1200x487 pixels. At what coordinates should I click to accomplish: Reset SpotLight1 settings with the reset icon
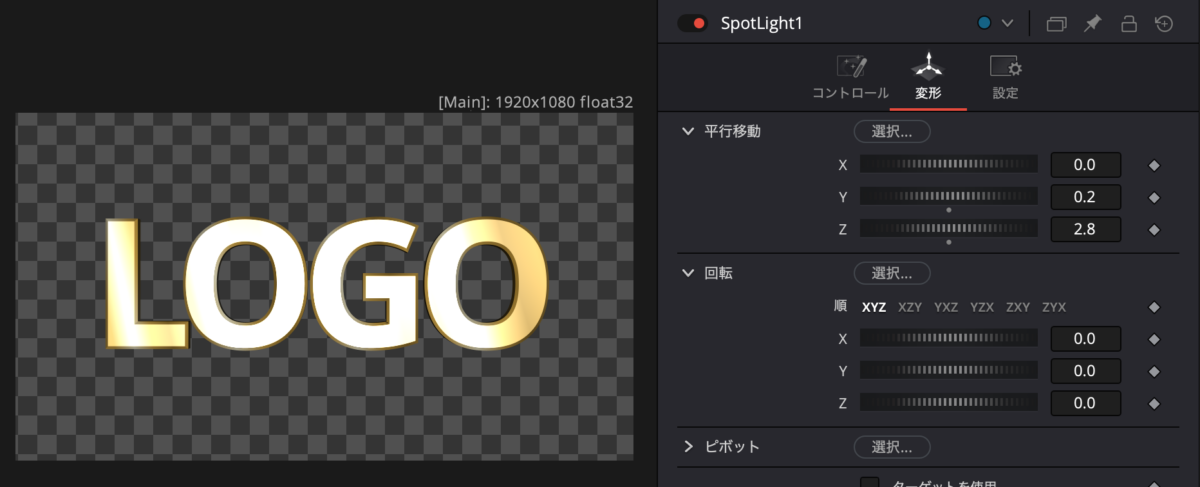tap(1164, 23)
